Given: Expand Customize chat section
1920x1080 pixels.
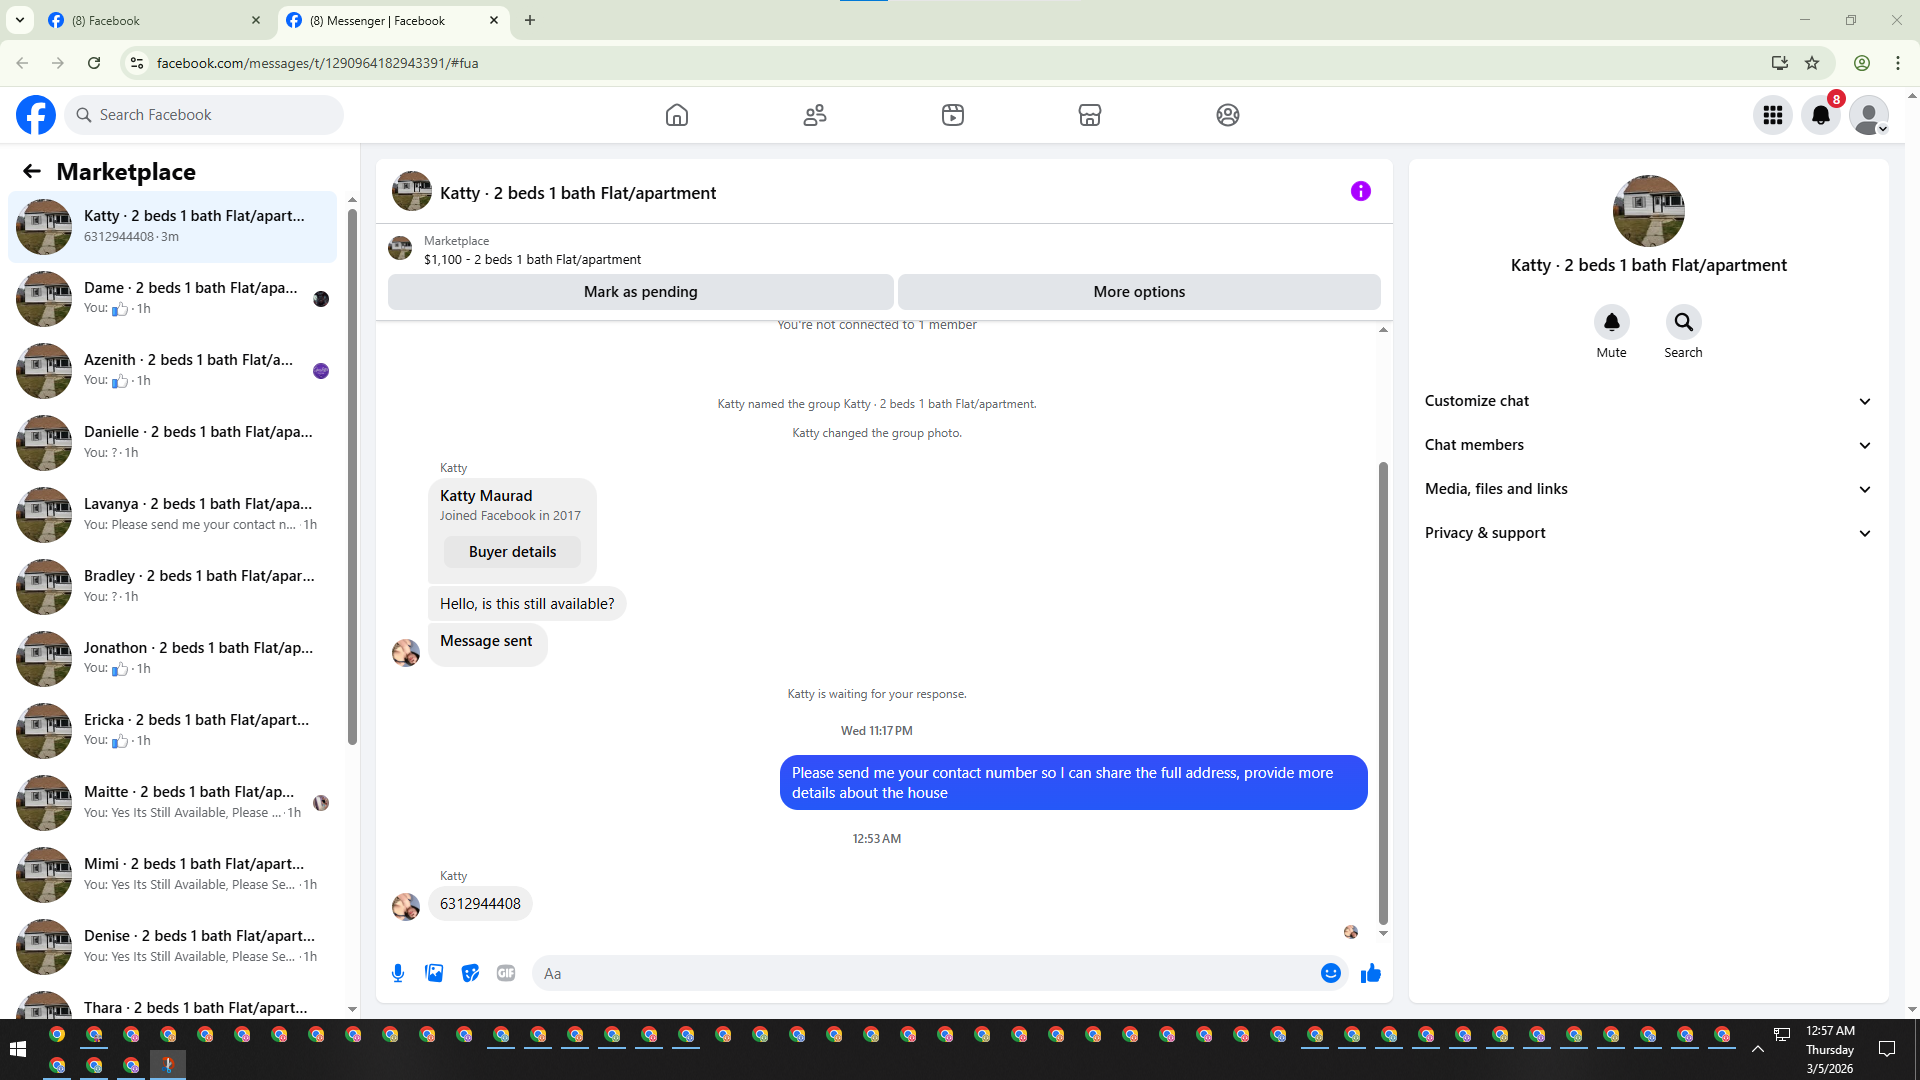Looking at the screenshot, I should coord(1649,401).
